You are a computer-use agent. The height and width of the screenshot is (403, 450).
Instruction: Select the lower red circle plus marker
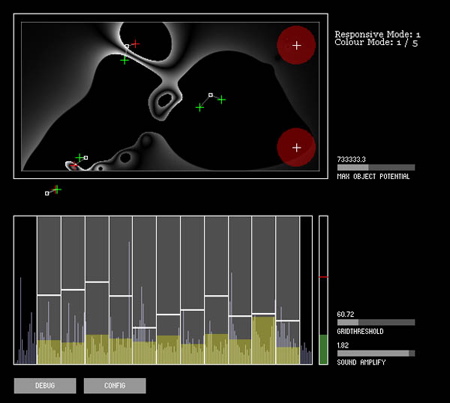pos(296,148)
